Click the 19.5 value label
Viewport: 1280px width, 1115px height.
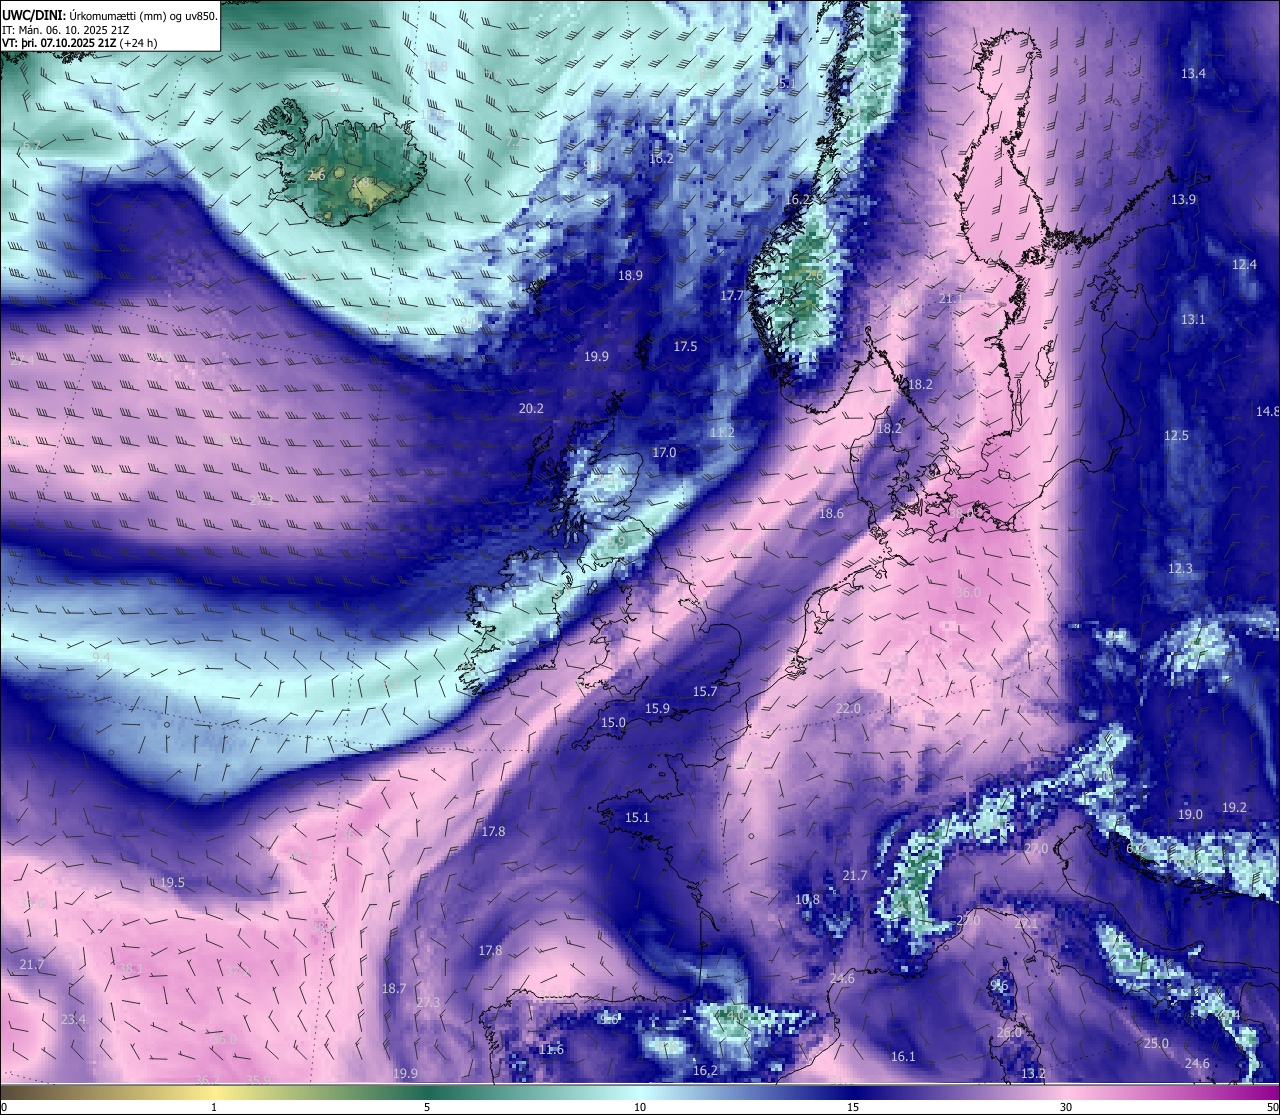172,883
